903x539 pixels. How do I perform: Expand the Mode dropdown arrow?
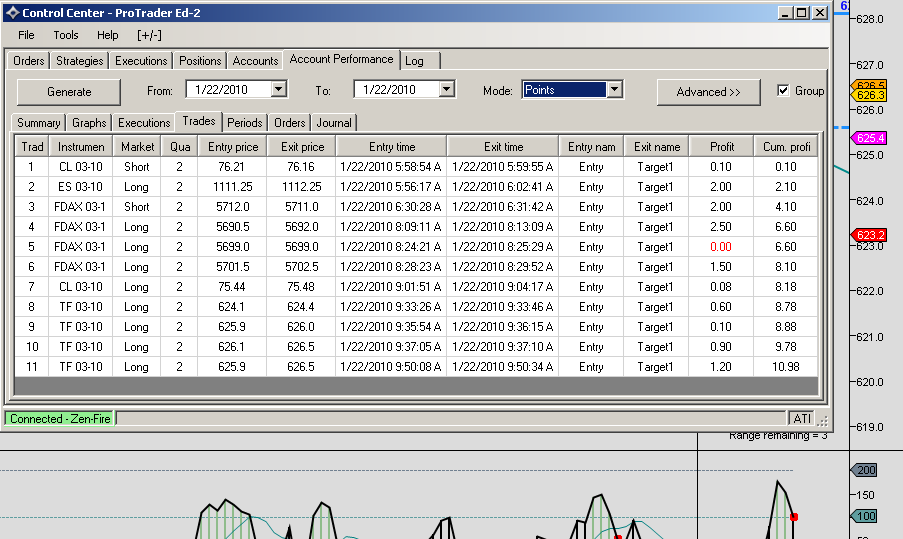(x=614, y=89)
